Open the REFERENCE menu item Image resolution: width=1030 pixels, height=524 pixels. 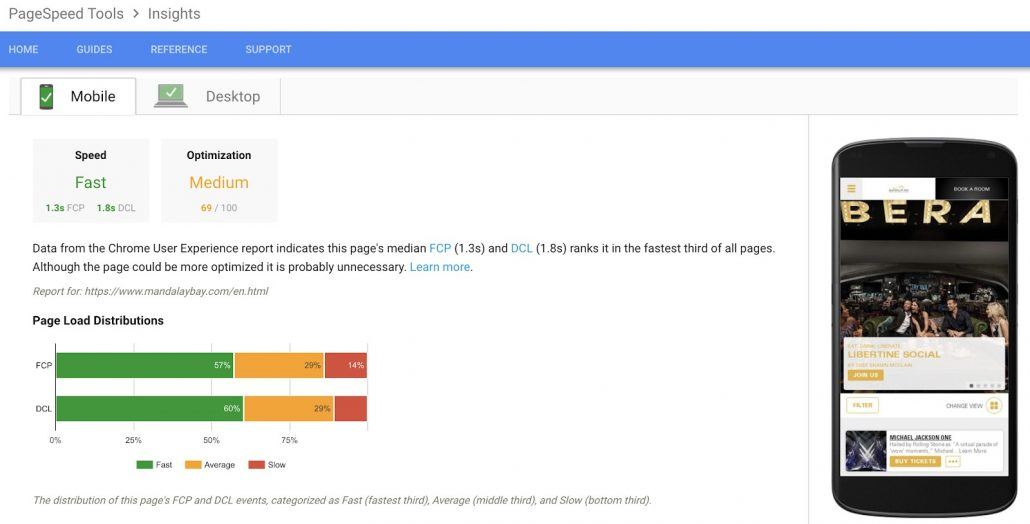[x=179, y=49]
